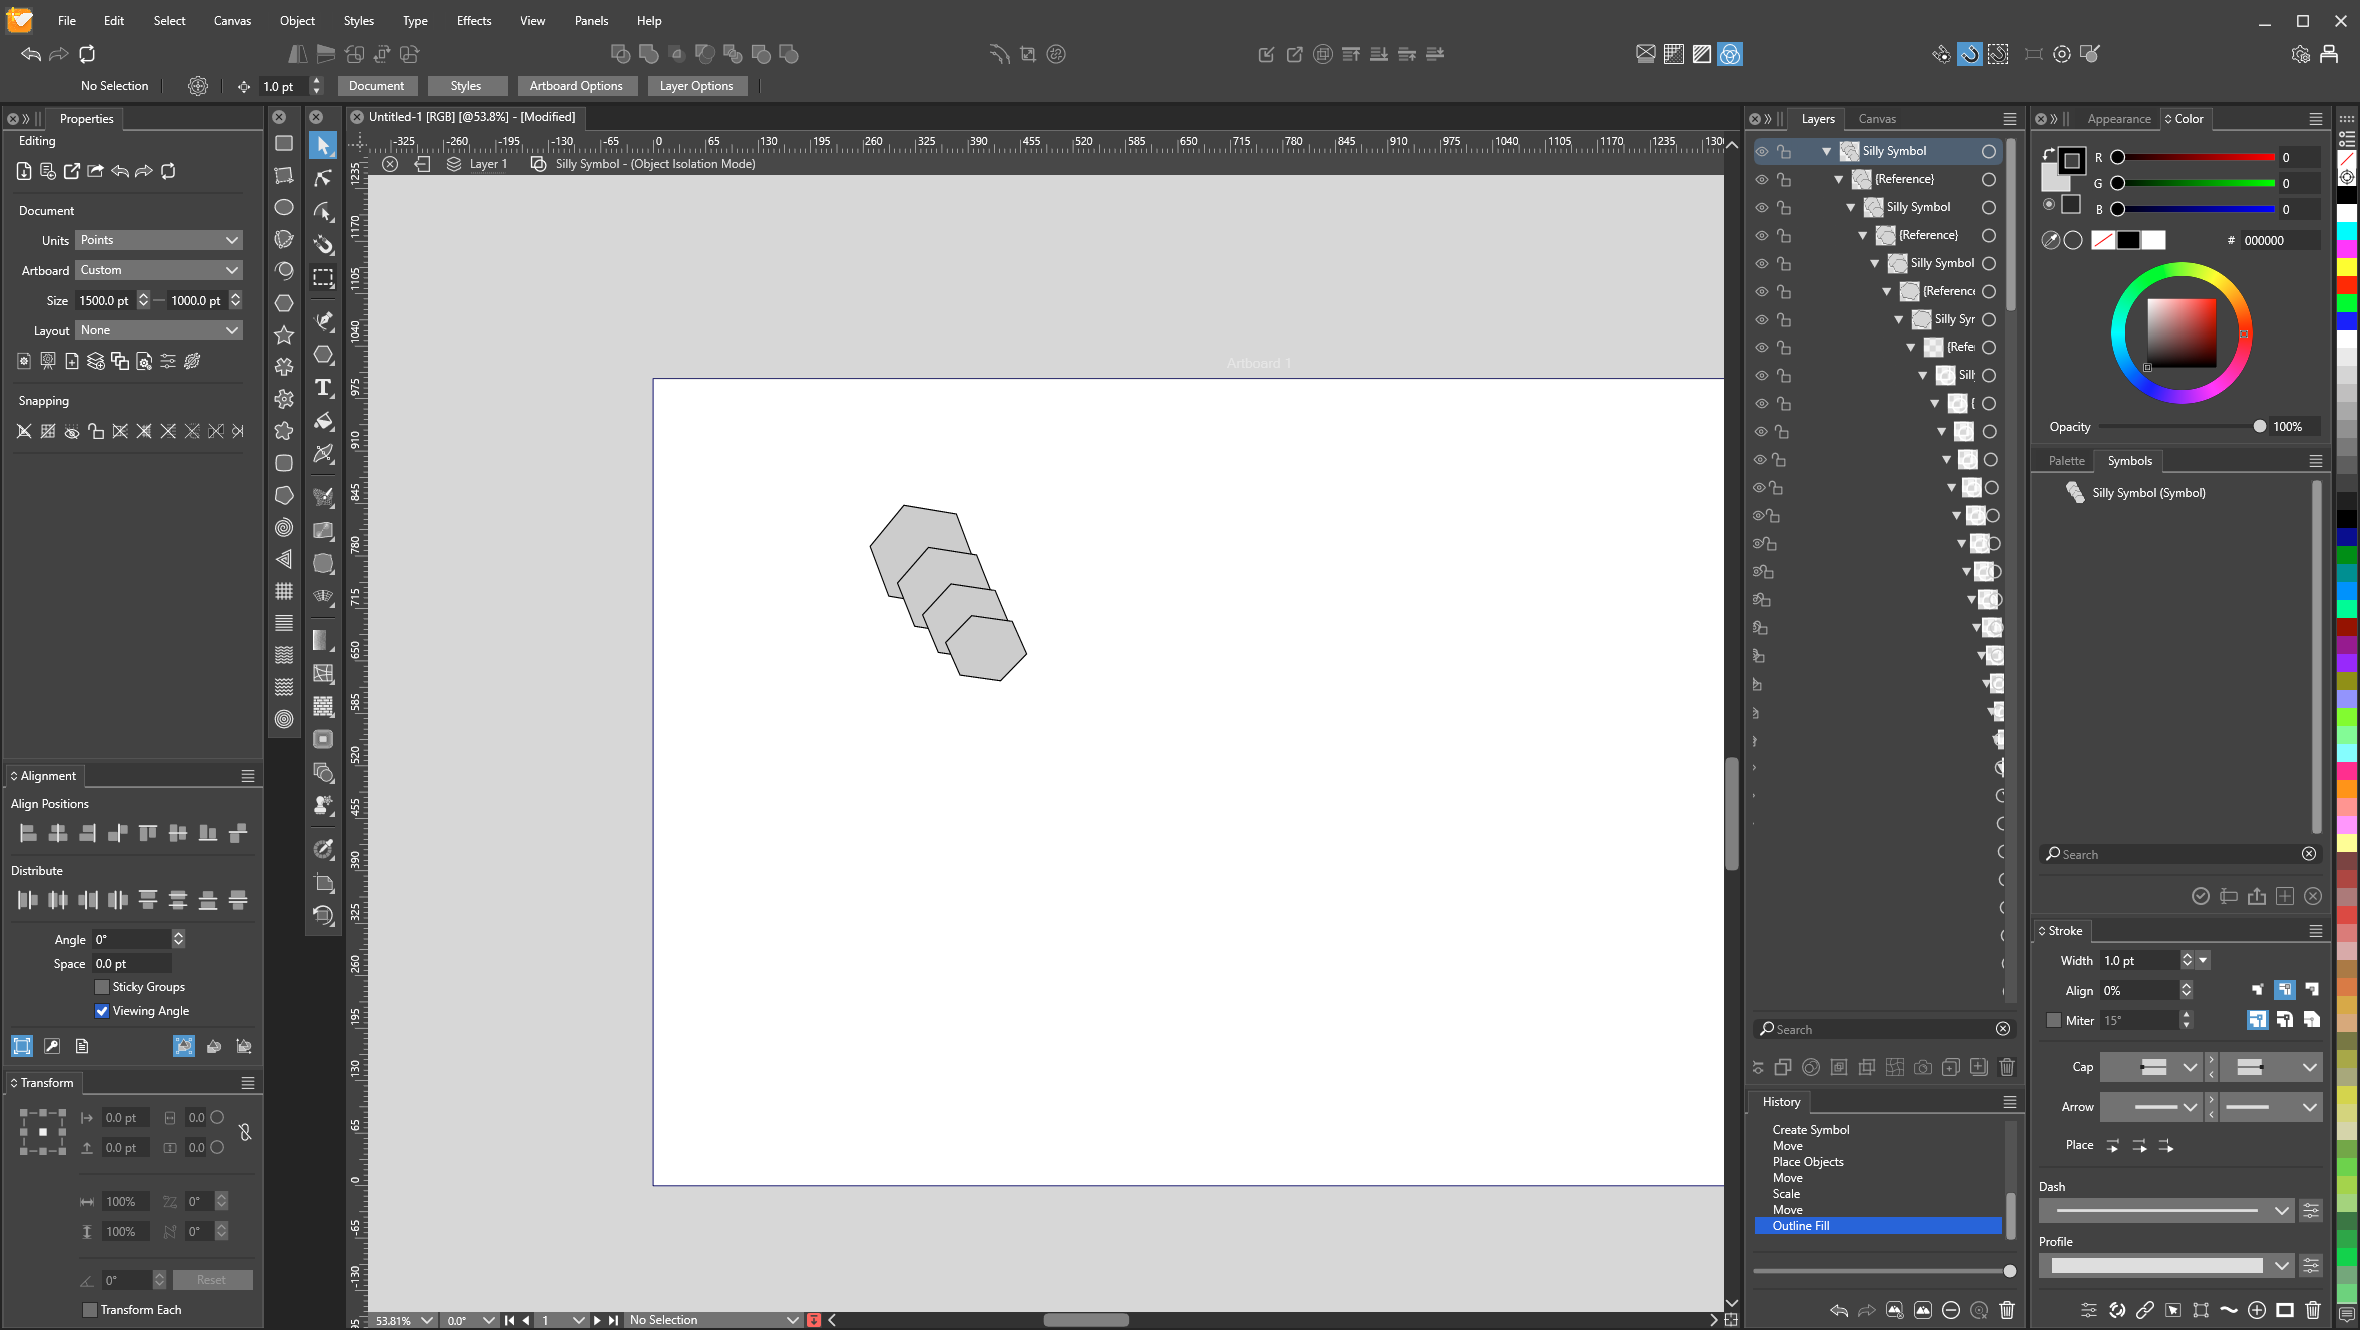Adjust the Opacity slider handle

[2259, 427]
